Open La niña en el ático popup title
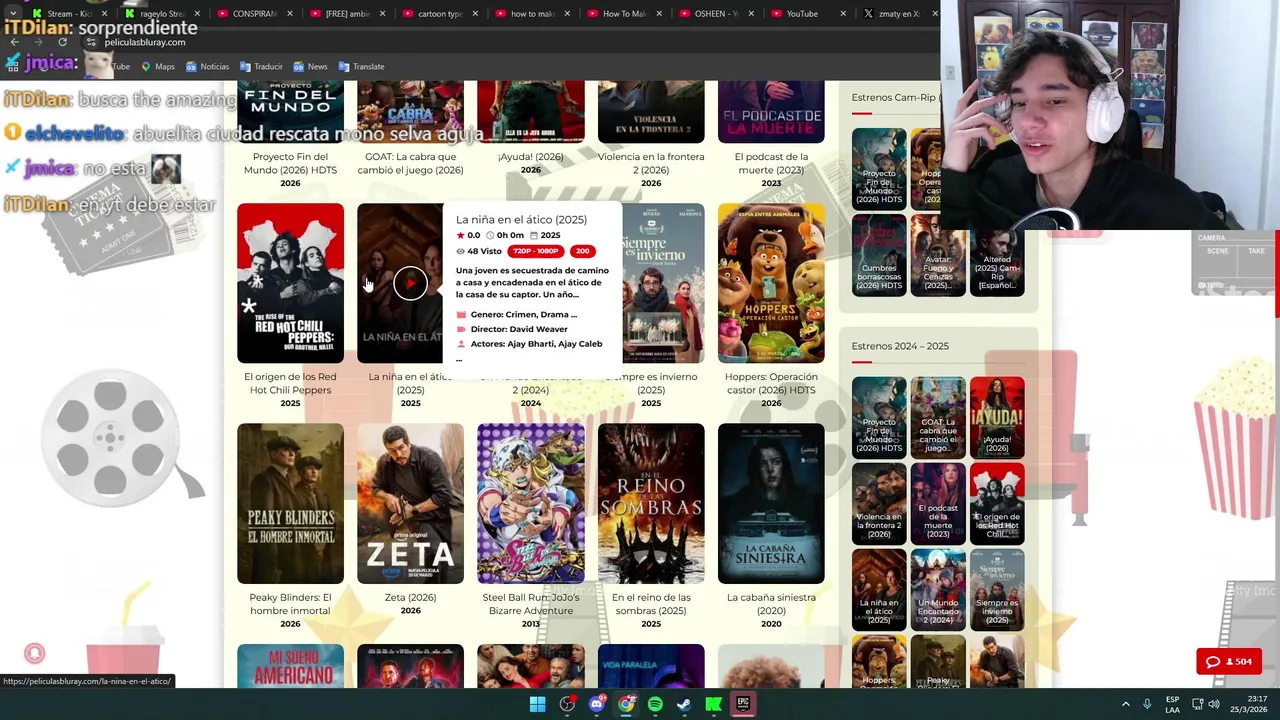Screen dimensions: 1280x720 pos(521,220)
